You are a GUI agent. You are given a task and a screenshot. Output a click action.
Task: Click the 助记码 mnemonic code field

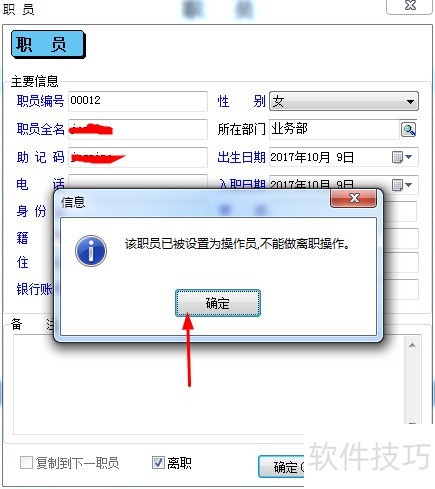click(138, 157)
